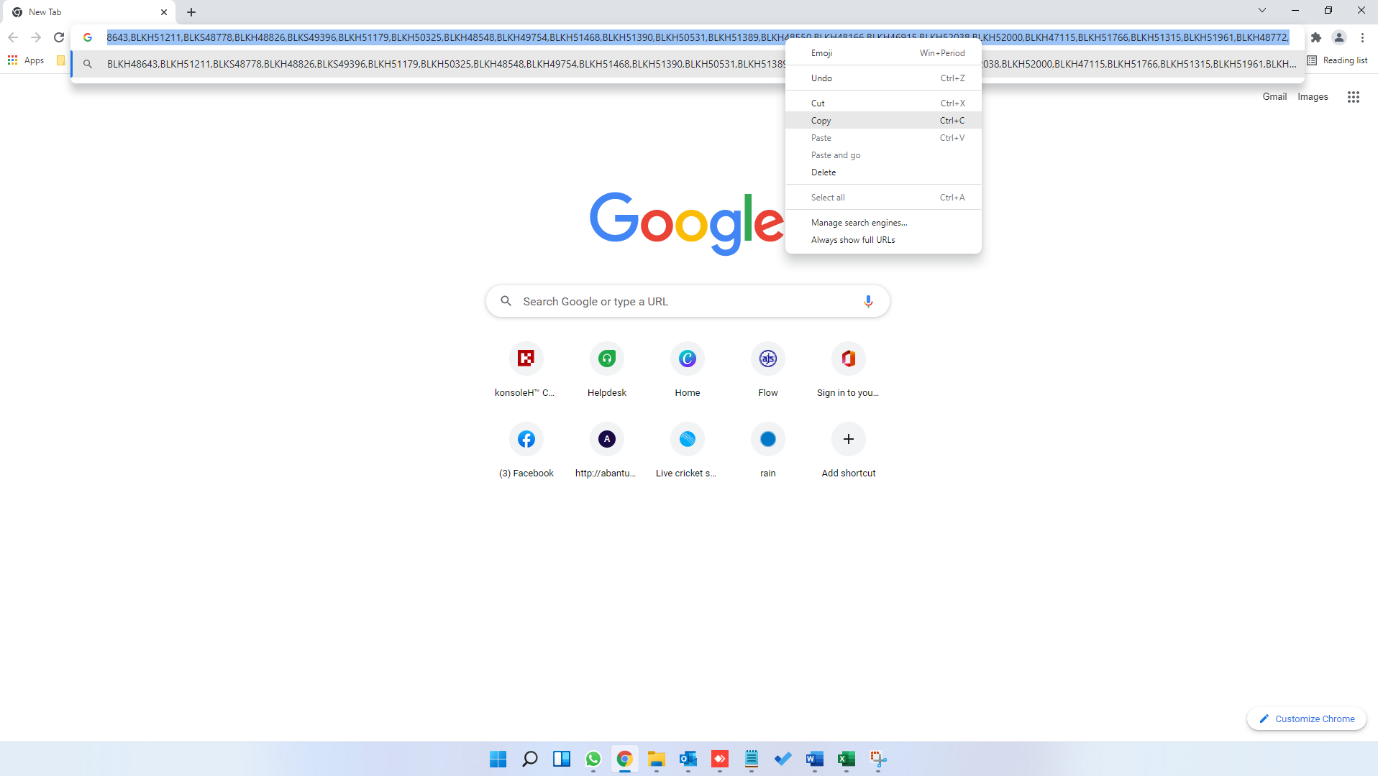Open Snipping Tool from taskbar
The height and width of the screenshot is (776, 1378).
878,759
